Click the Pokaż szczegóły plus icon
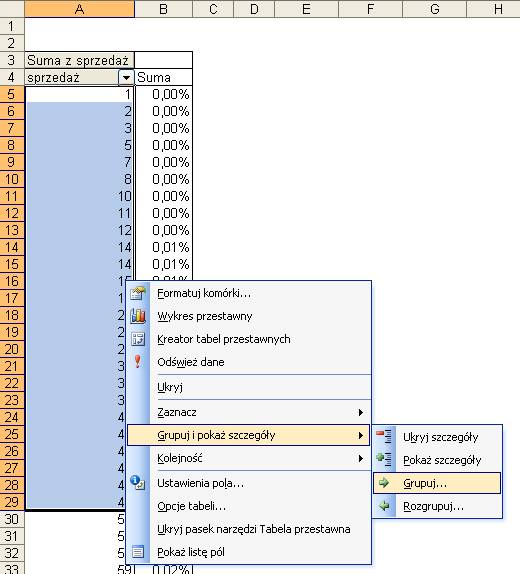Screen dimensions: 520x574 [x=384, y=459]
